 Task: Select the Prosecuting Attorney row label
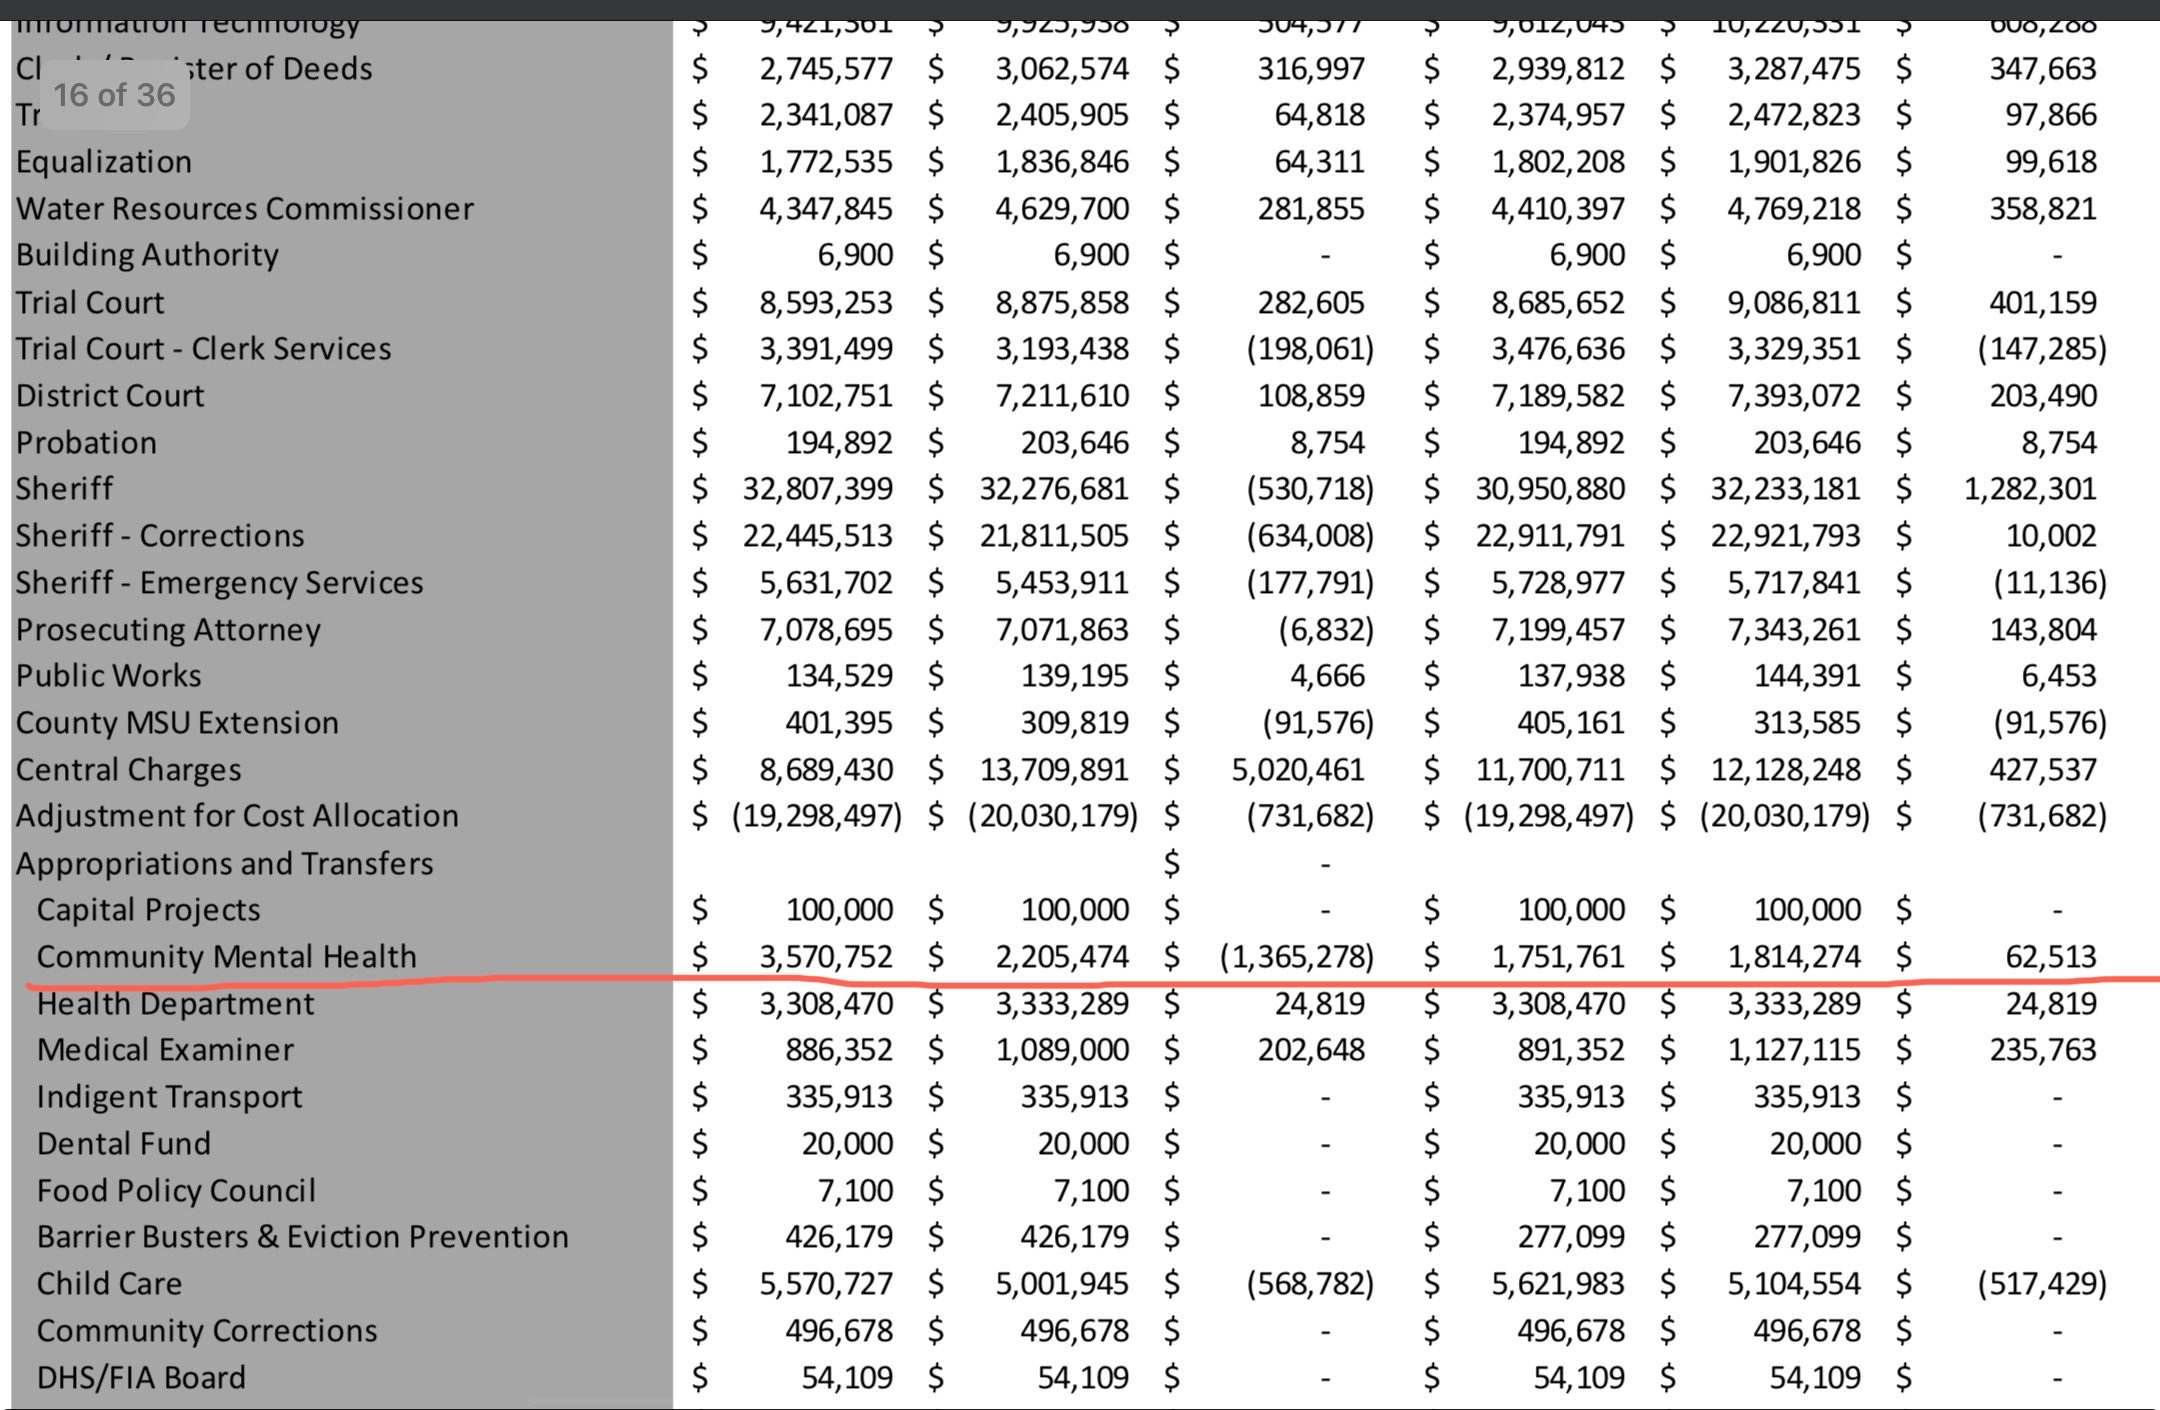tap(168, 630)
